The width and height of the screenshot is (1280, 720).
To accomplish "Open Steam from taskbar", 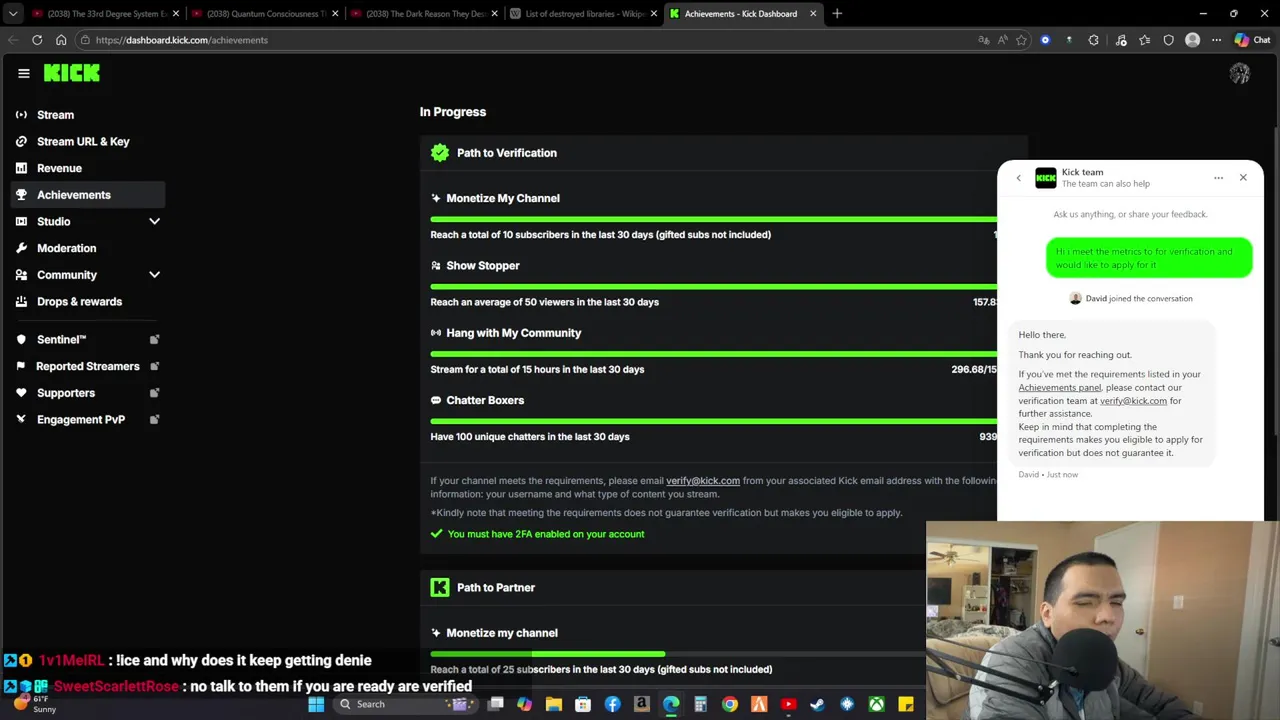I will pos(818,704).
